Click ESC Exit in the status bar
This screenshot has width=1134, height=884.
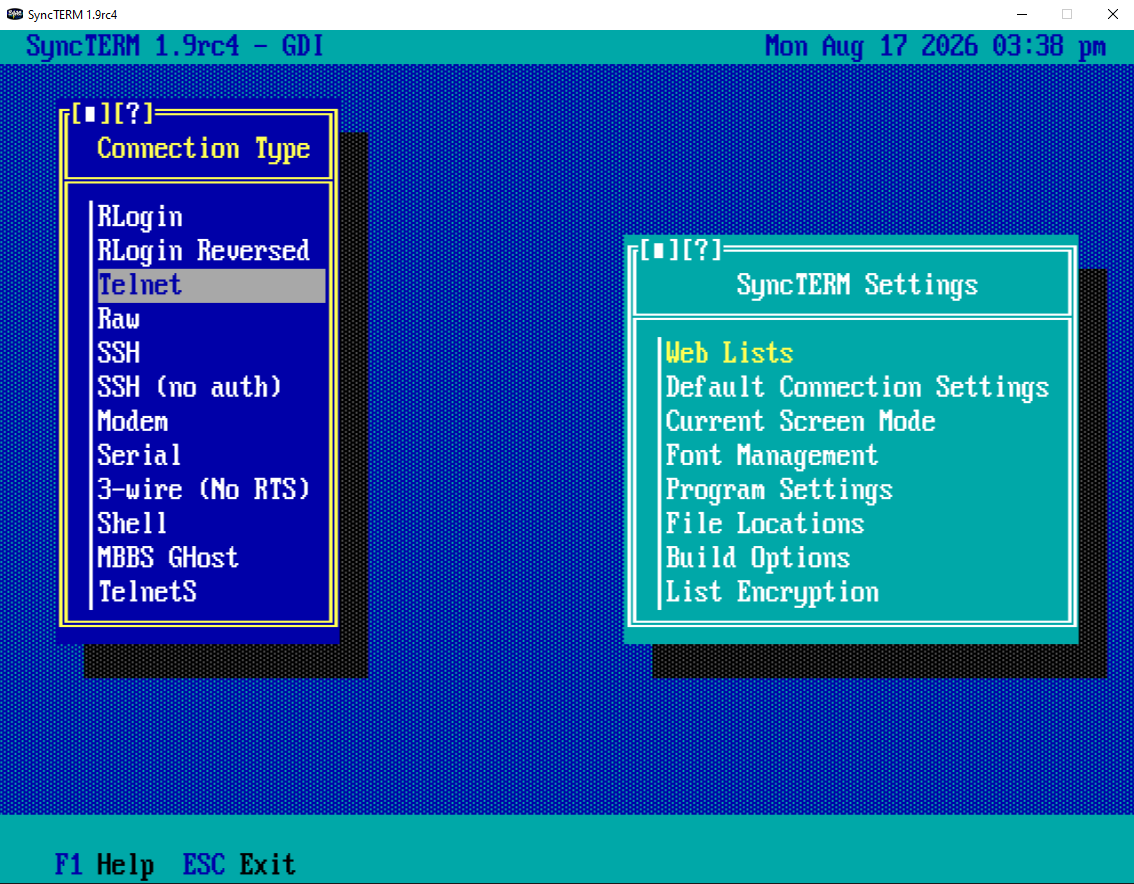coord(239,864)
